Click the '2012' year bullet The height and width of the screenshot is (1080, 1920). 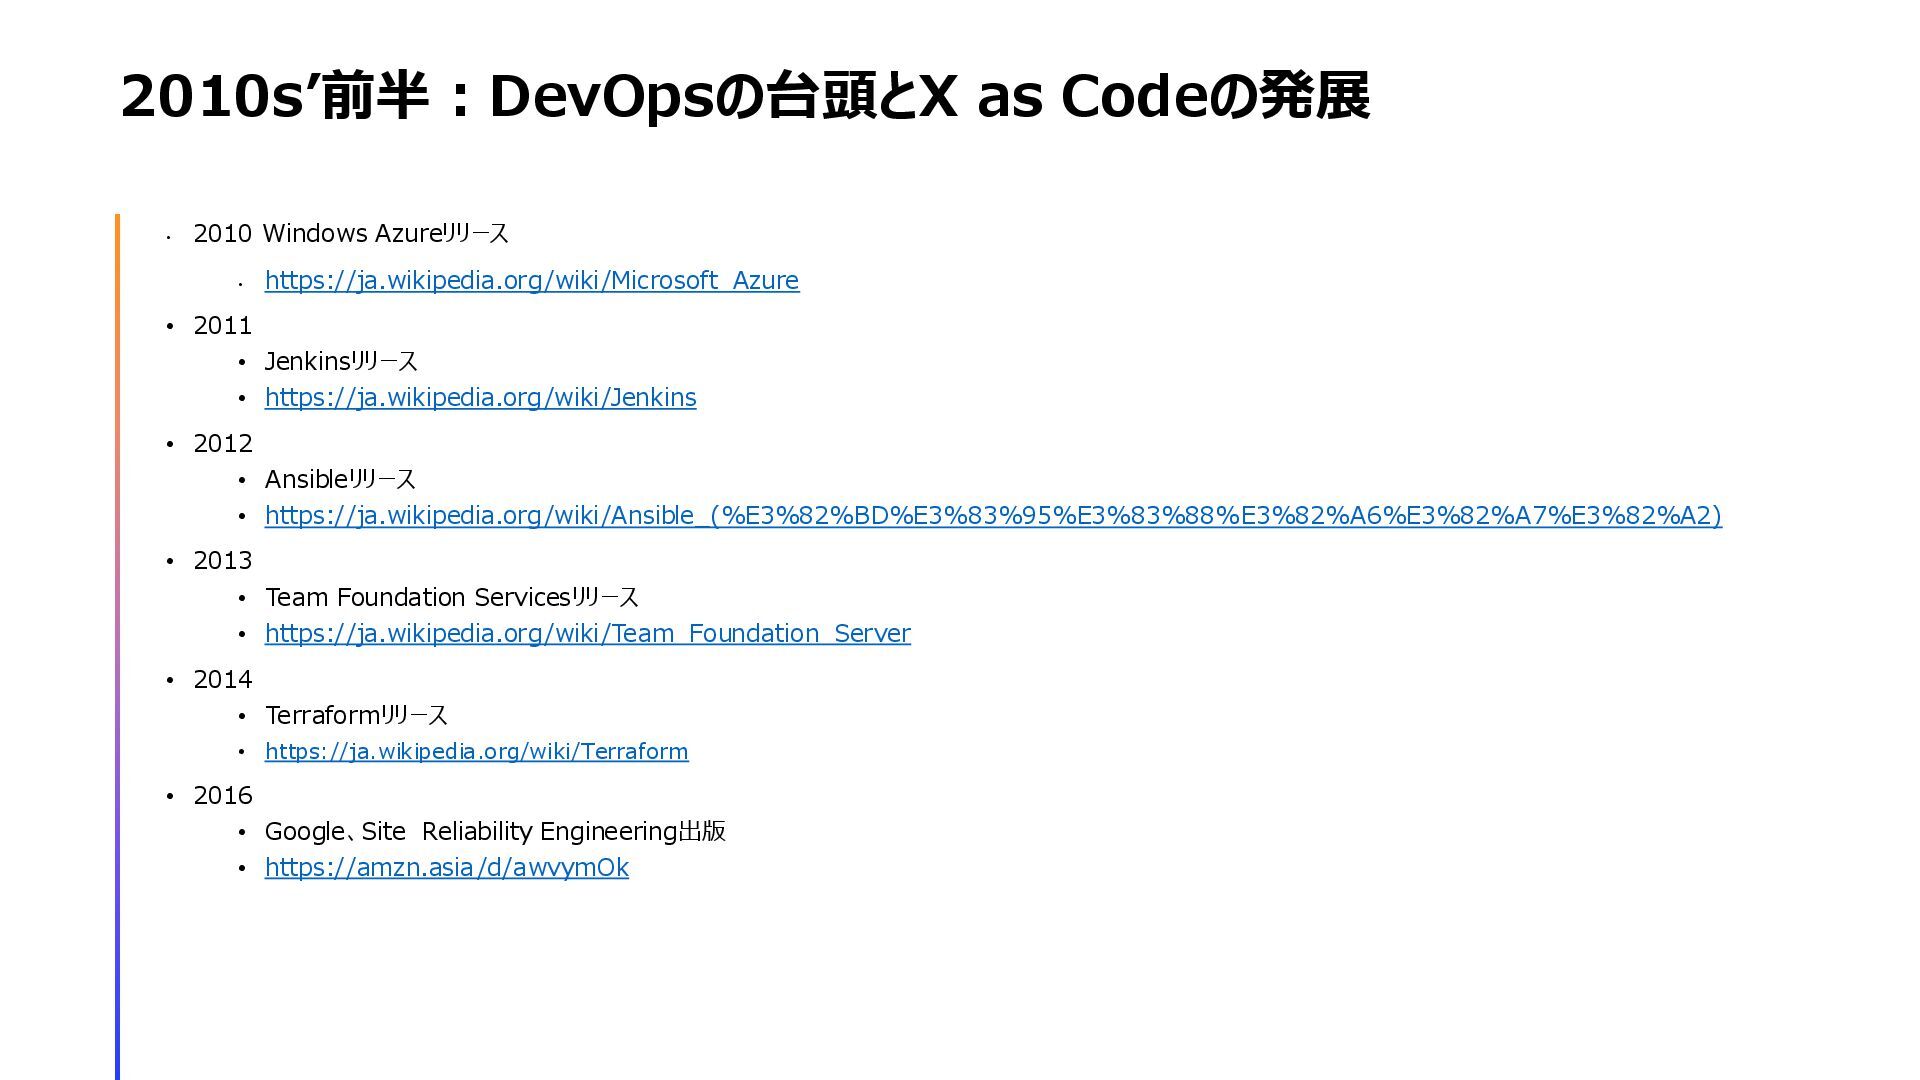point(222,444)
